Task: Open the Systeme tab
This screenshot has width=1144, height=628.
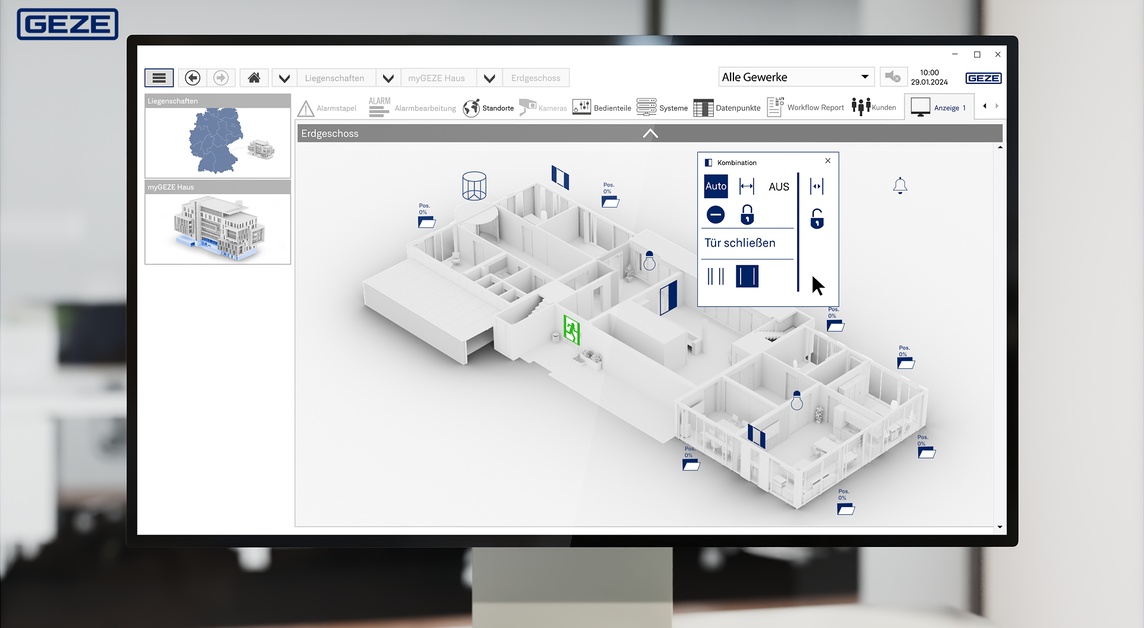Action: 662,108
